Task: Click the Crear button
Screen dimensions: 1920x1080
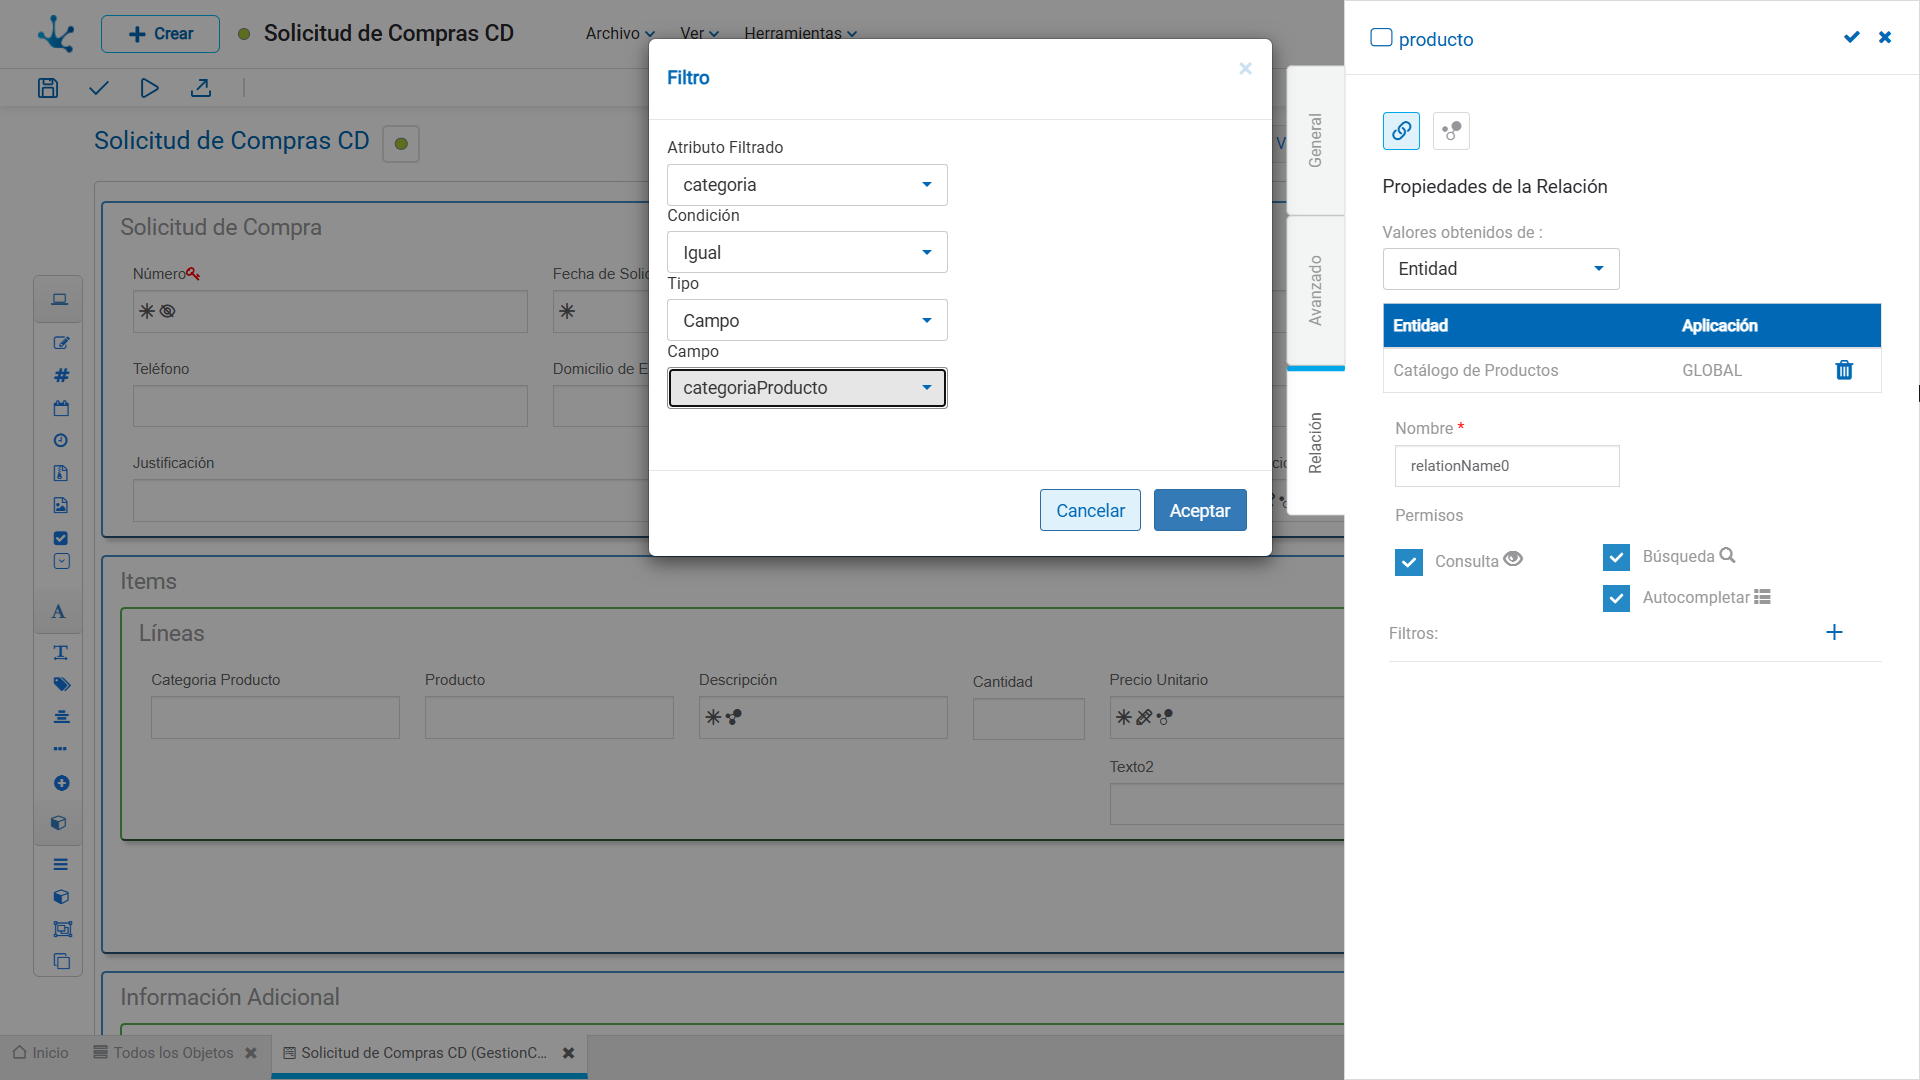Action: coord(160,34)
